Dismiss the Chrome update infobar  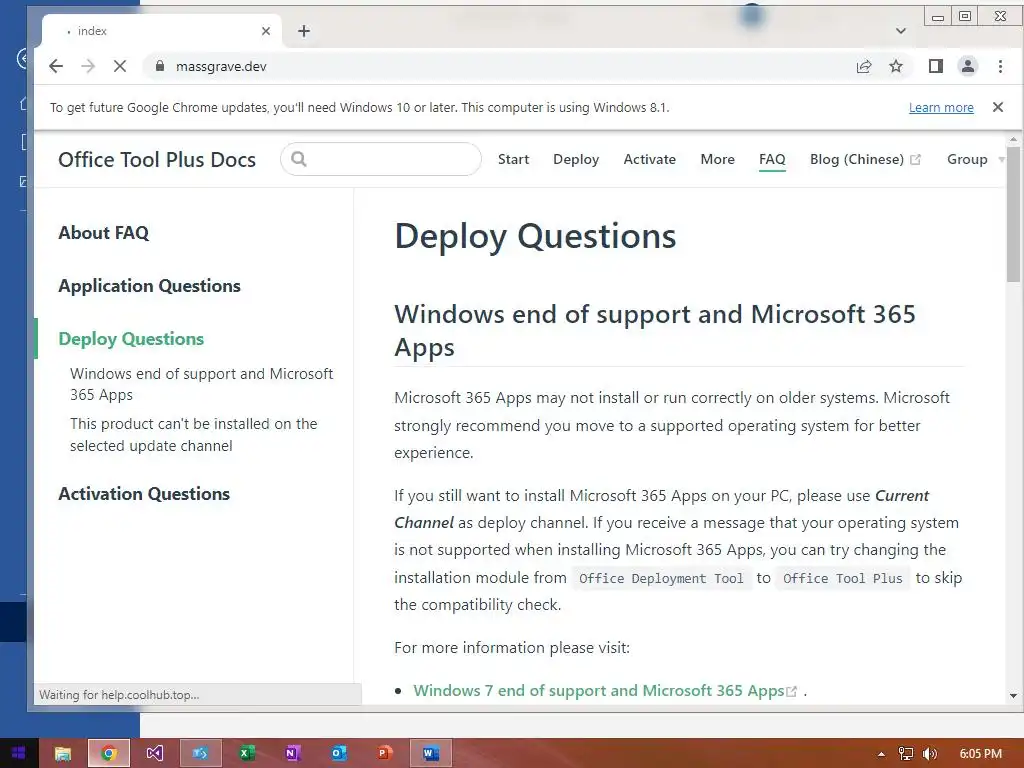[998, 107]
